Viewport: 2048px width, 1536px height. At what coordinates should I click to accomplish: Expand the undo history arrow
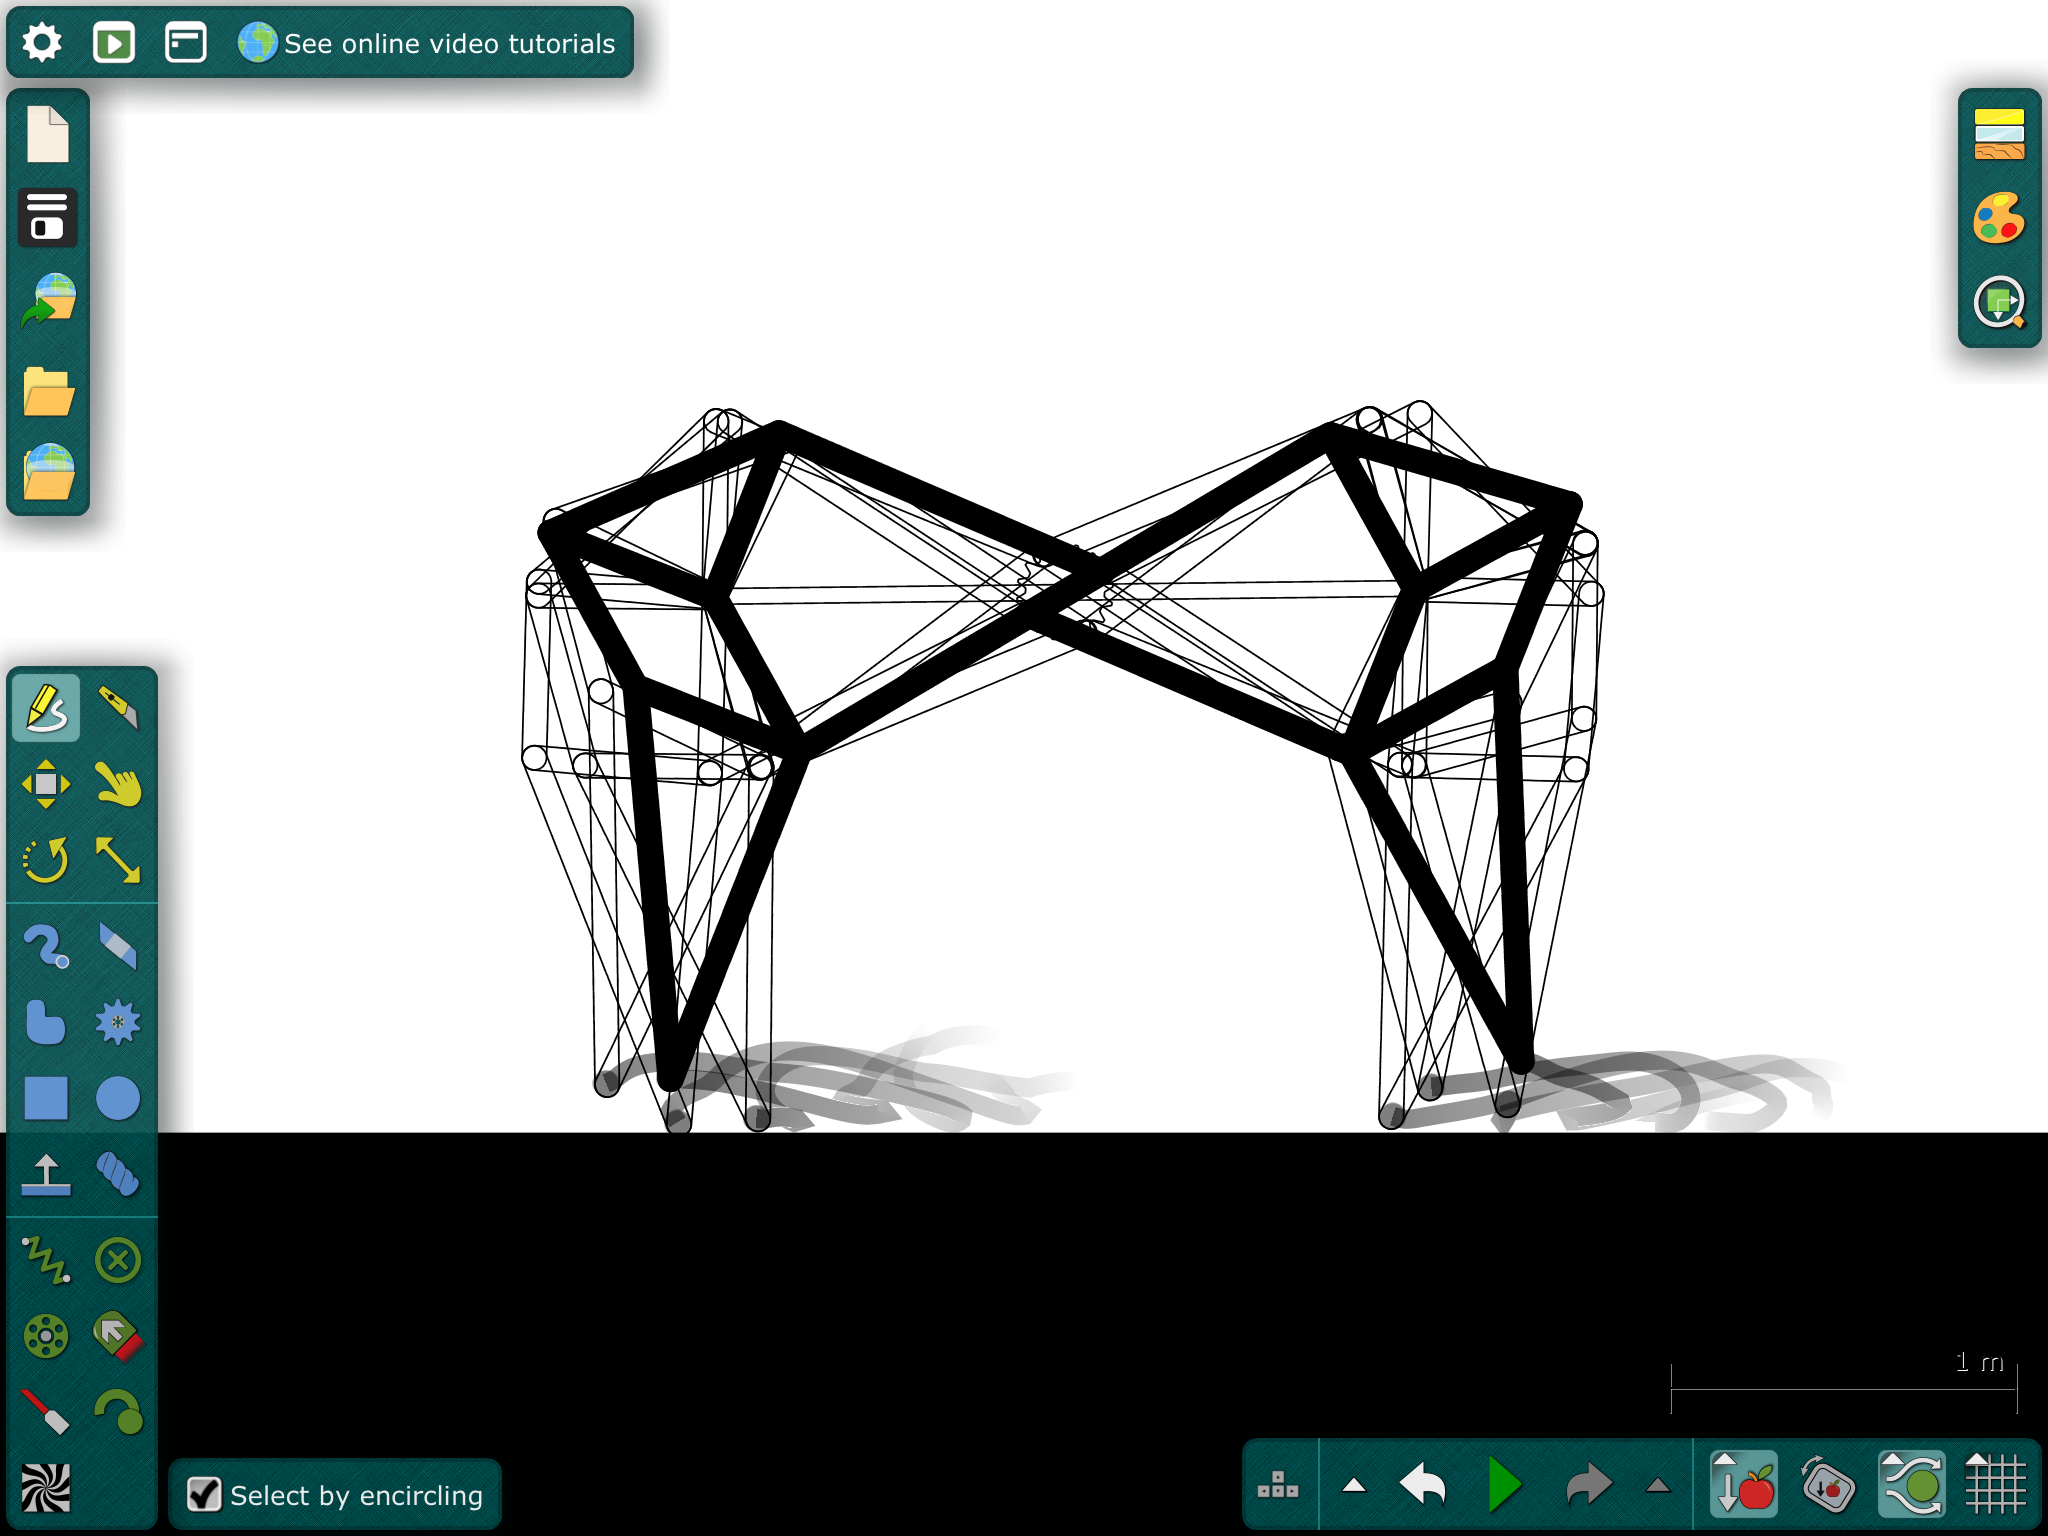1354,1486
